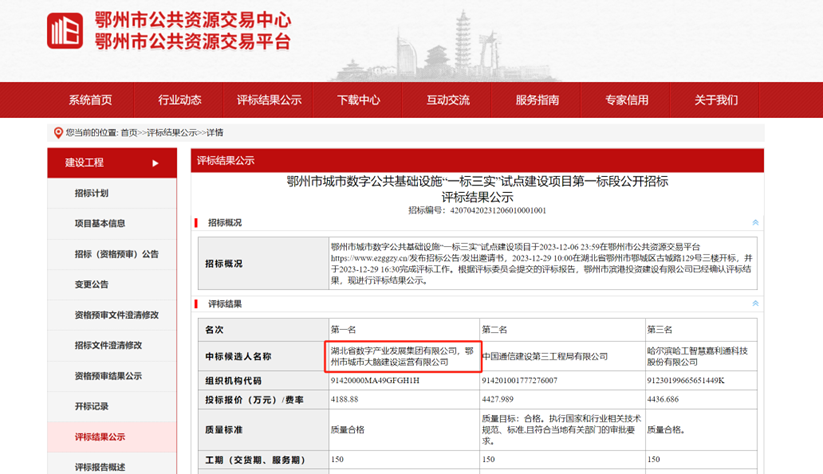Click the project announcement title heading
Viewport: 823px width, 474px height.
coord(477,189)
